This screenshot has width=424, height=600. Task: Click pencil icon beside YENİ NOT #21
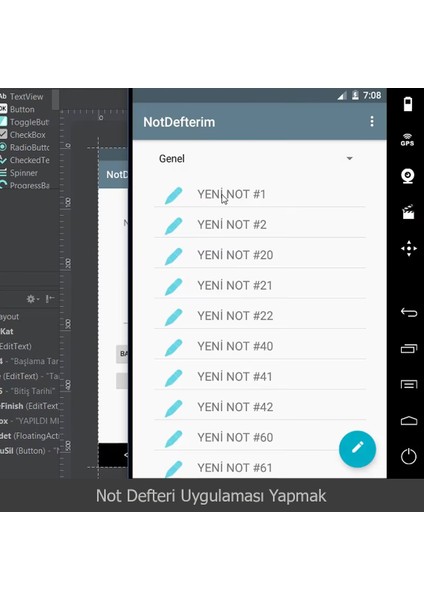[173, 287]
